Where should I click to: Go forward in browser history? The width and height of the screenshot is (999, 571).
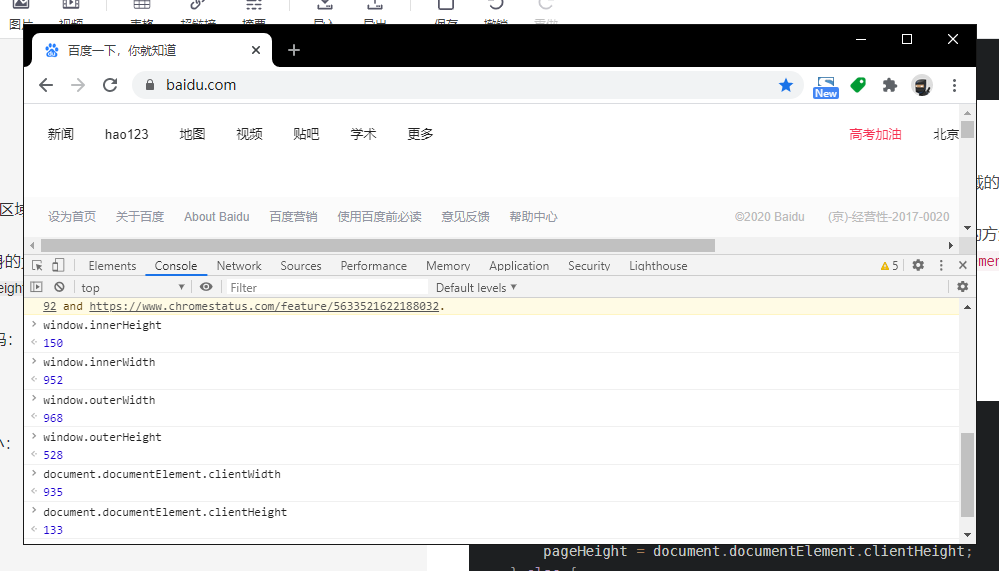(x=78, y=85)
